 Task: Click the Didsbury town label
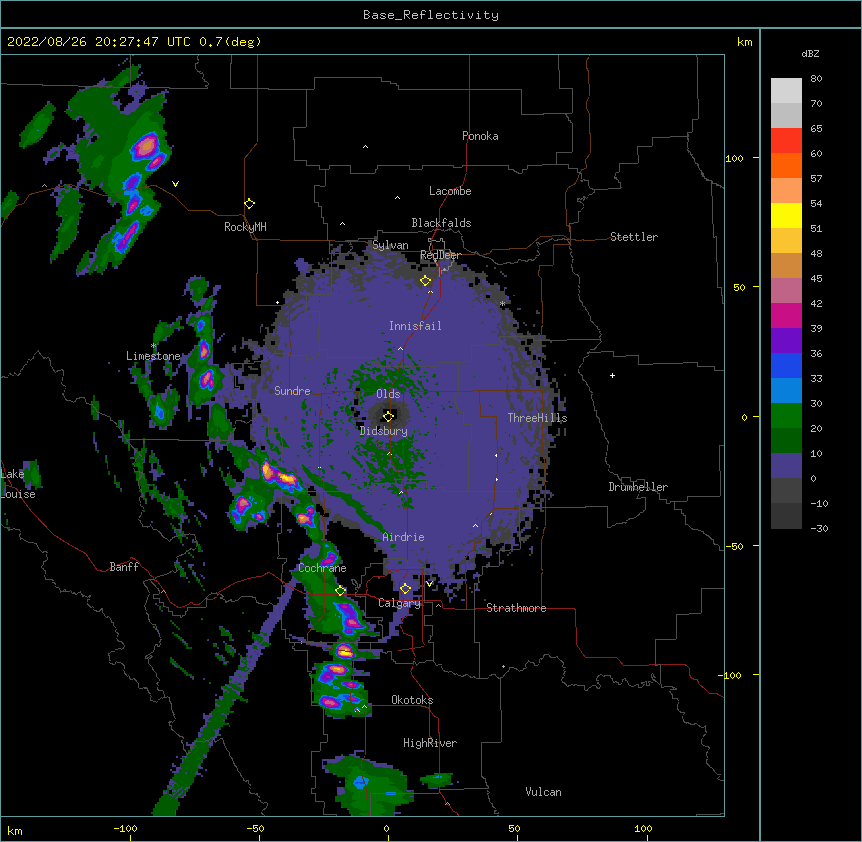click(x=383, y=431)
